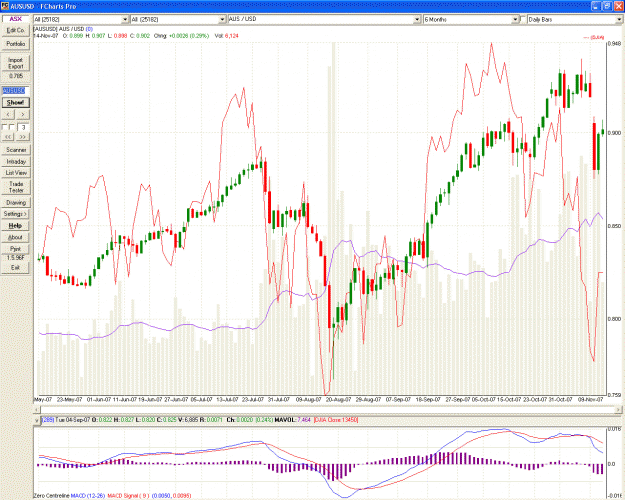Click the AUSUSD symbol input field
The image size is (625, 500).
[16, 91]
